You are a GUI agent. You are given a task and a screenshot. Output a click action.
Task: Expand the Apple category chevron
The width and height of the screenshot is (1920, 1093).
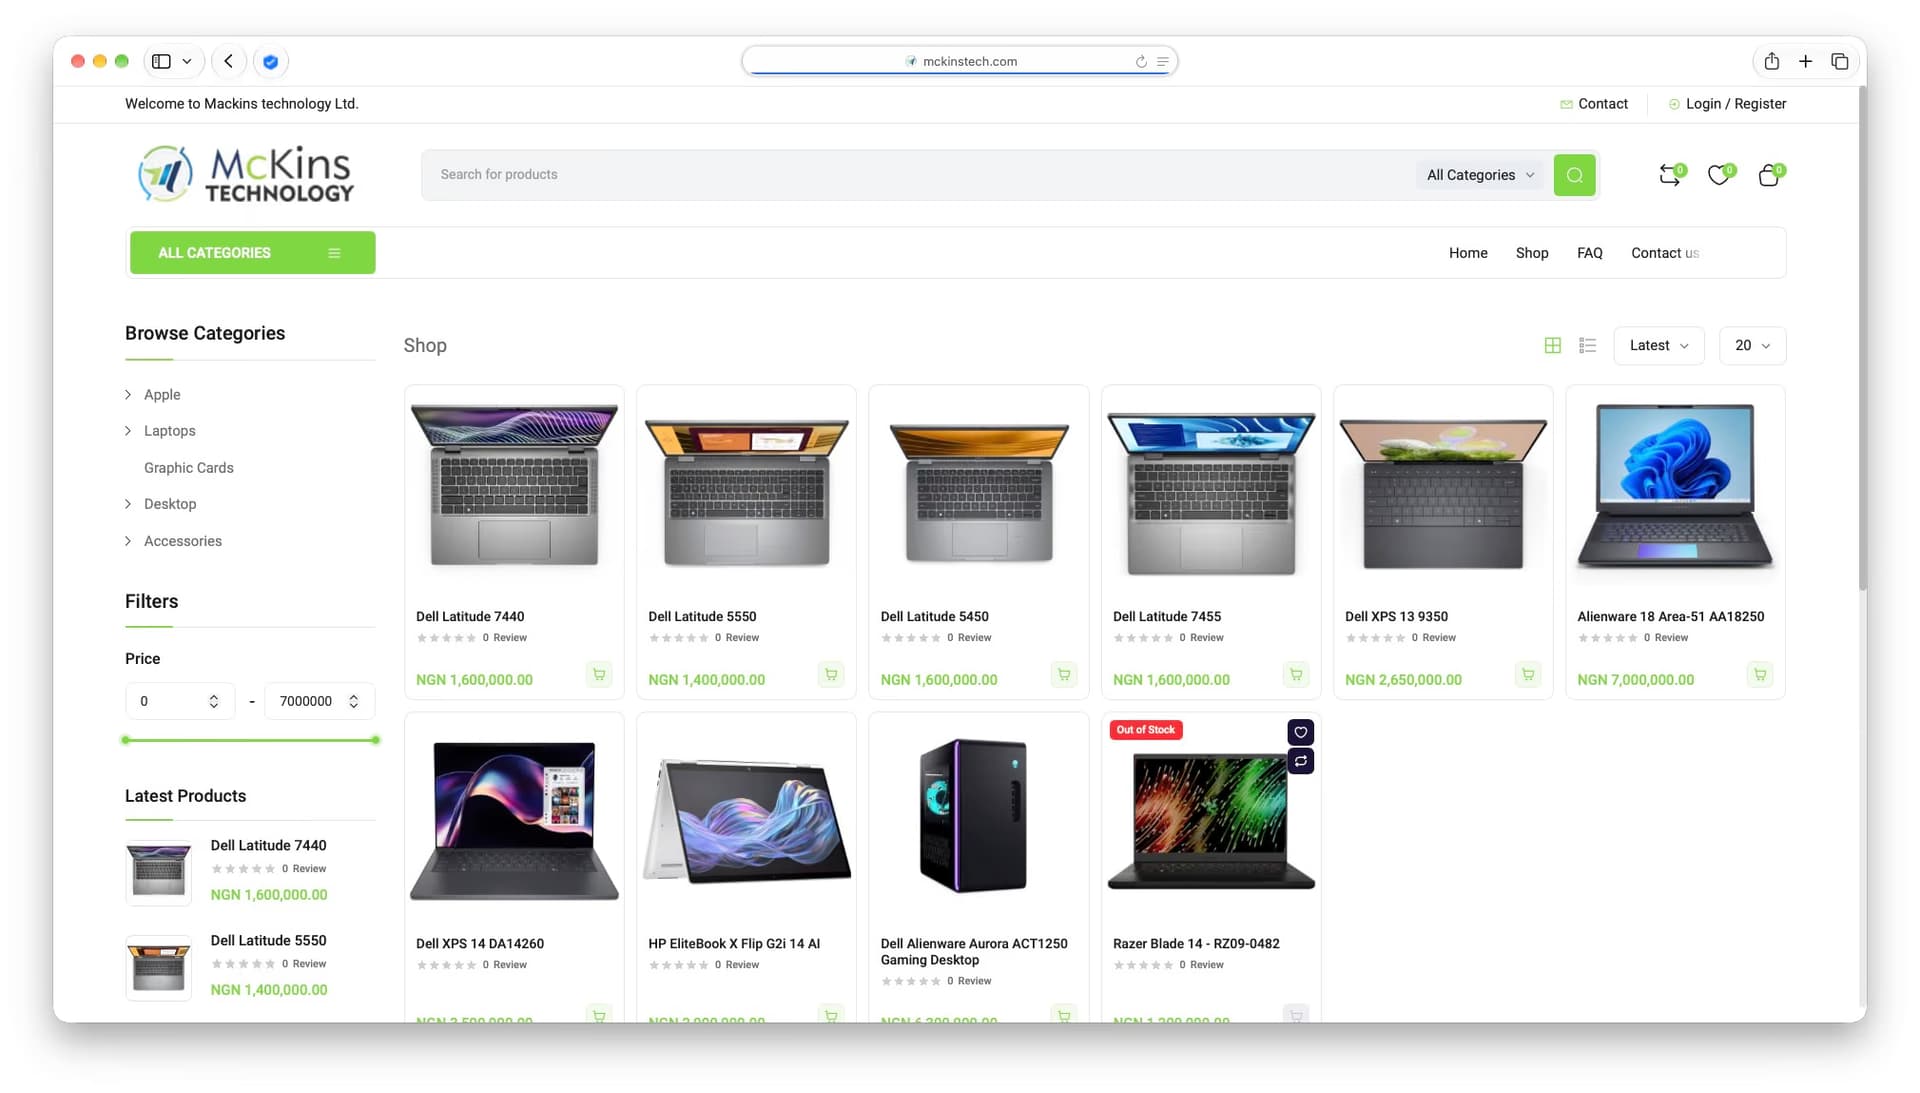(x=128, y=394)
